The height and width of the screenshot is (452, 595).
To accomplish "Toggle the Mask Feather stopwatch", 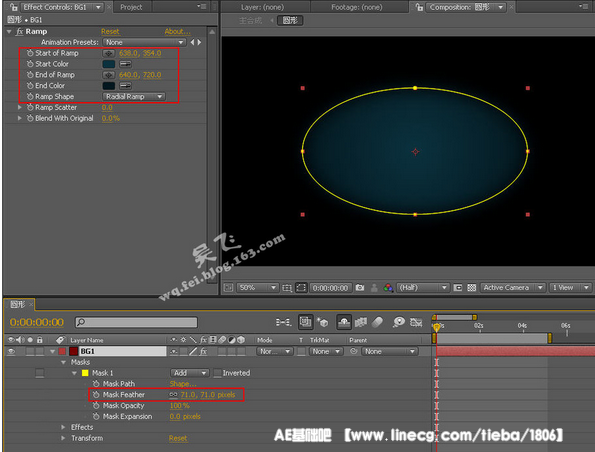I will click(96, 395).
